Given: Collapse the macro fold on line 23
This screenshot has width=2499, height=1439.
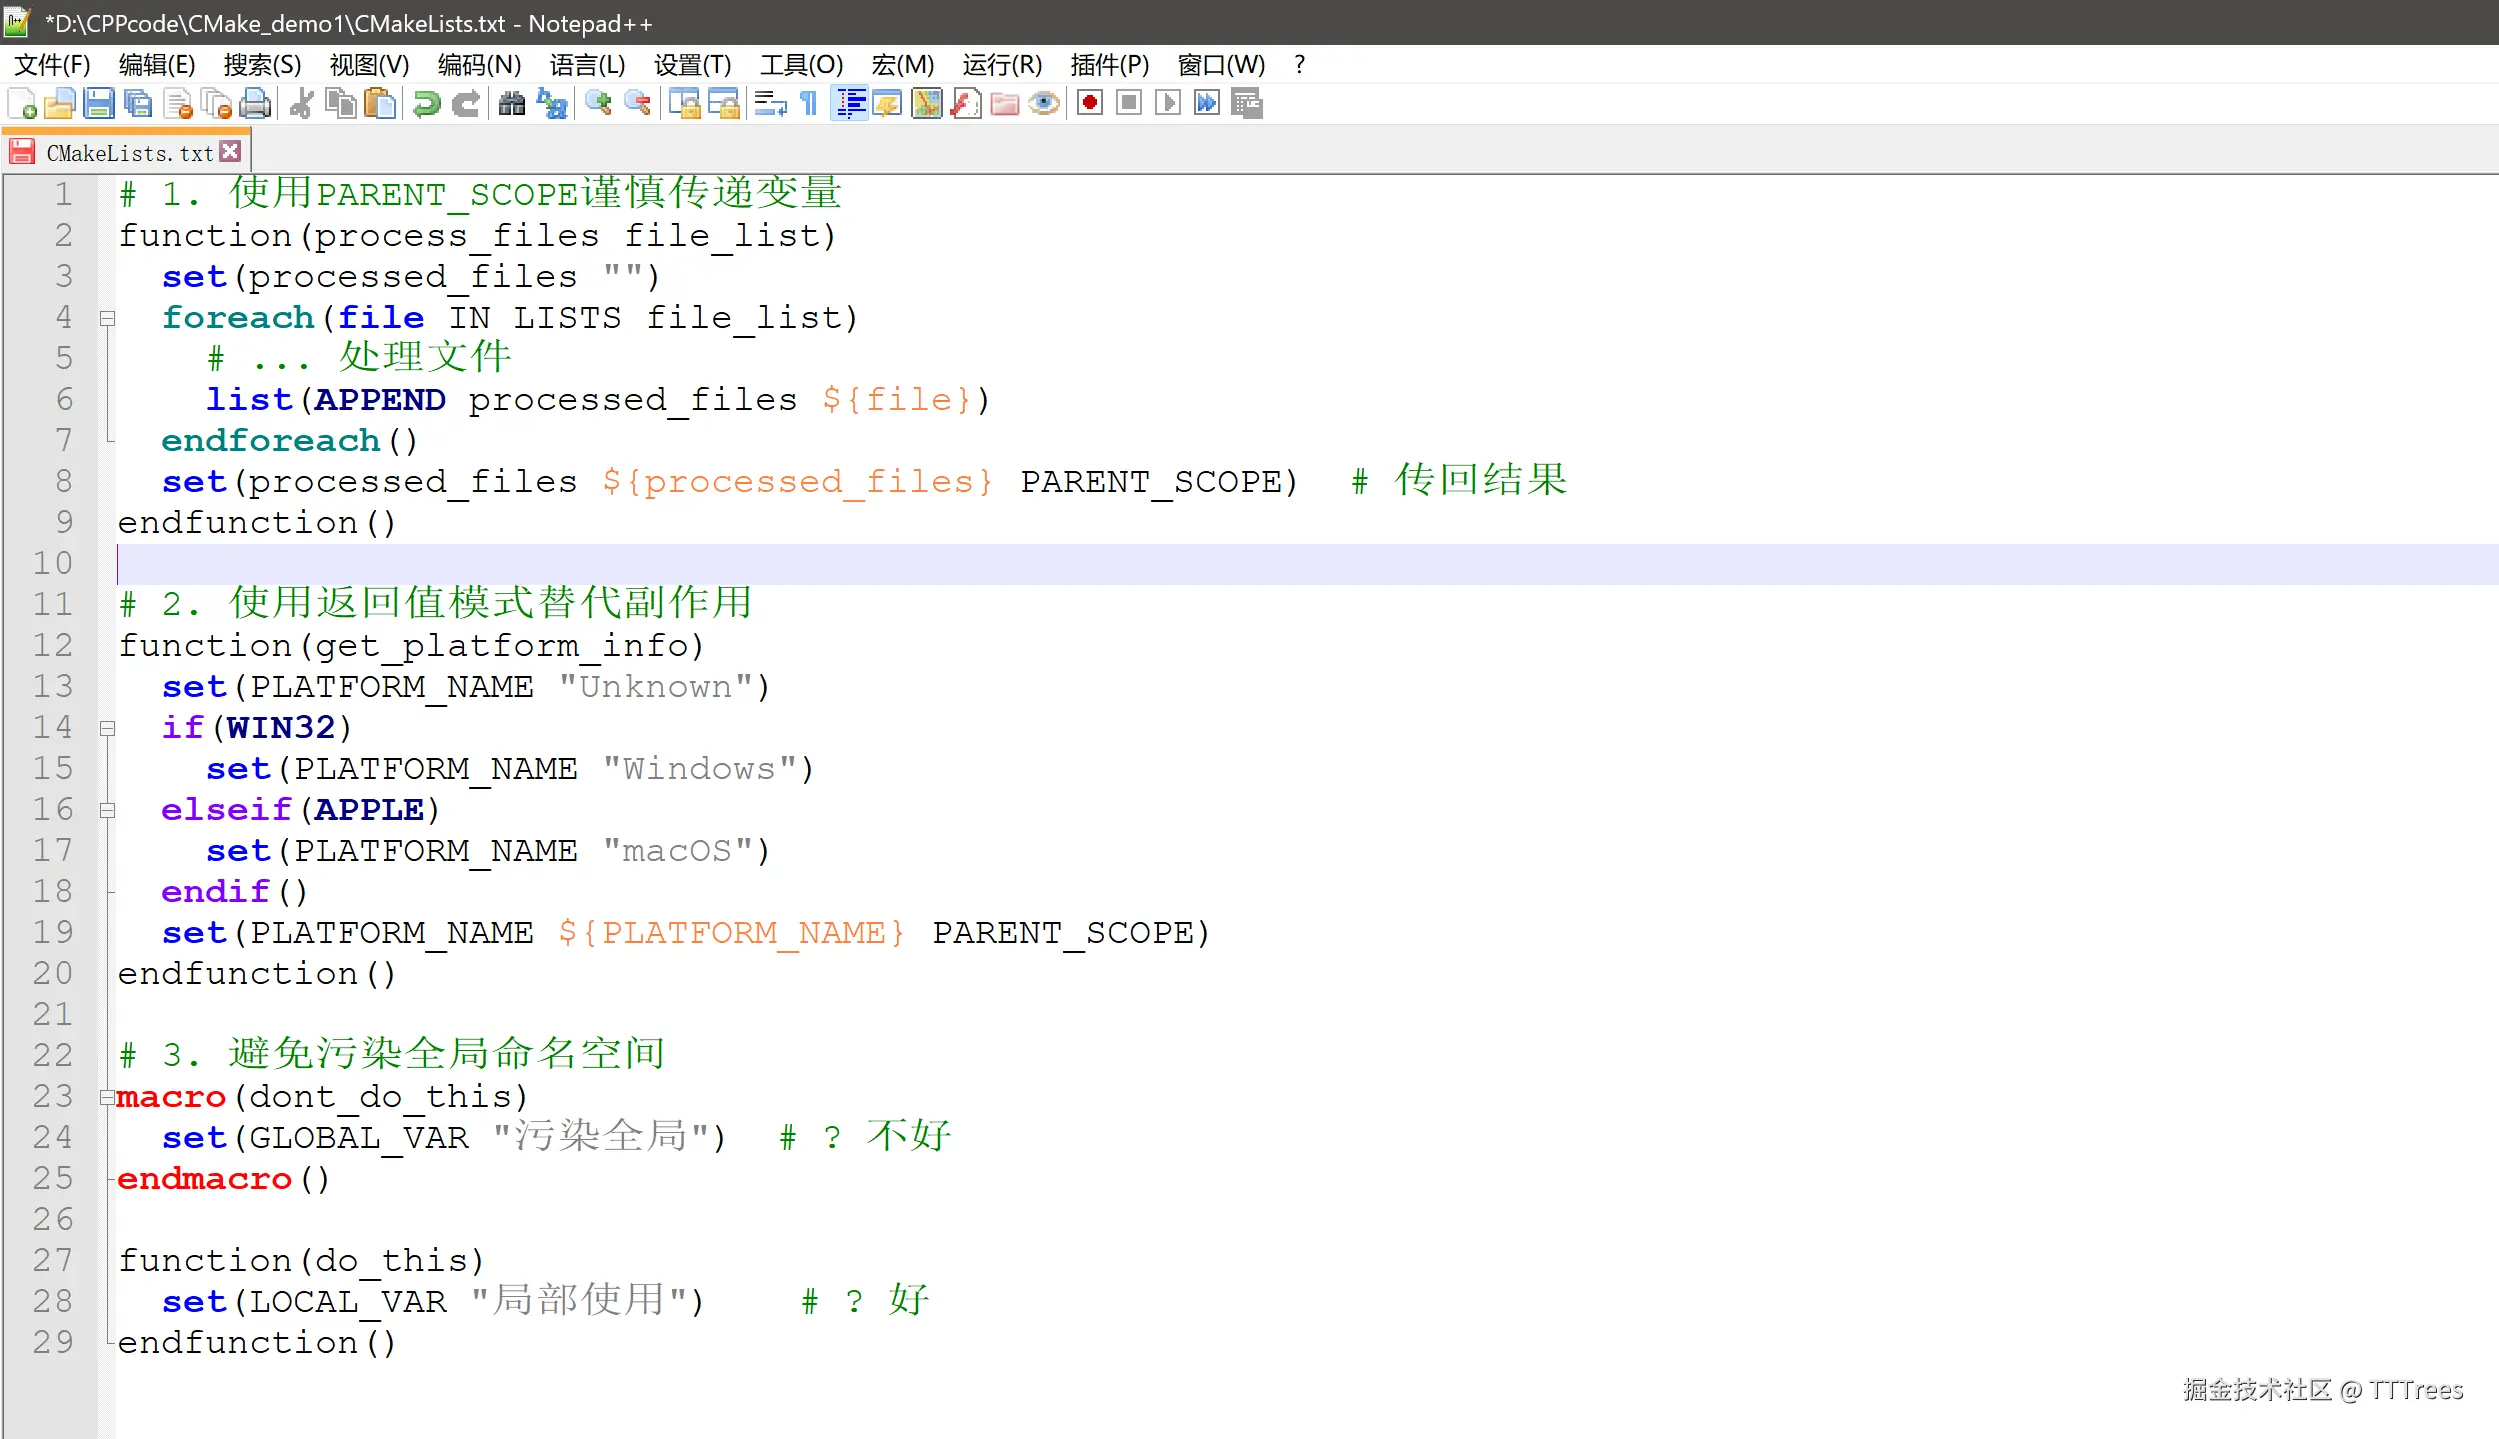Looking at the screenshot, I should click(x=107, y=1098).
